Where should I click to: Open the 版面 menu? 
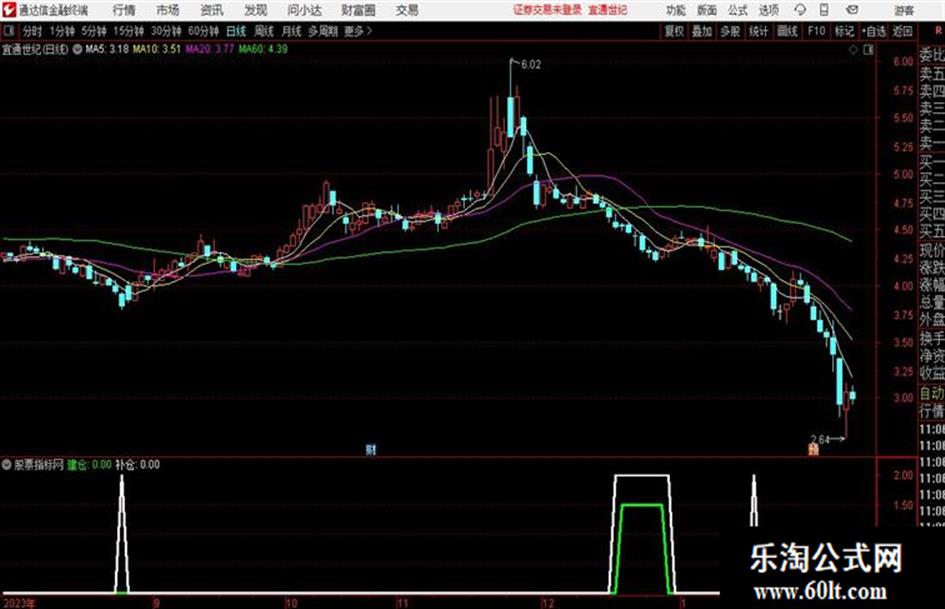click(x=706, y=10)
